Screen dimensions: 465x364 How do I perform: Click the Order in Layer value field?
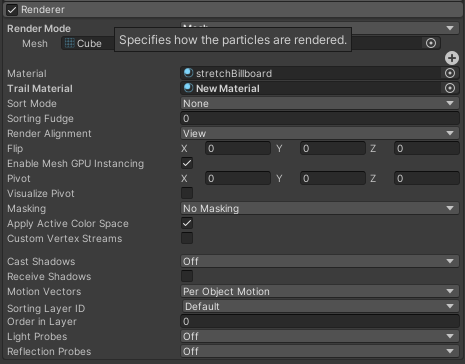click(320, 321)
